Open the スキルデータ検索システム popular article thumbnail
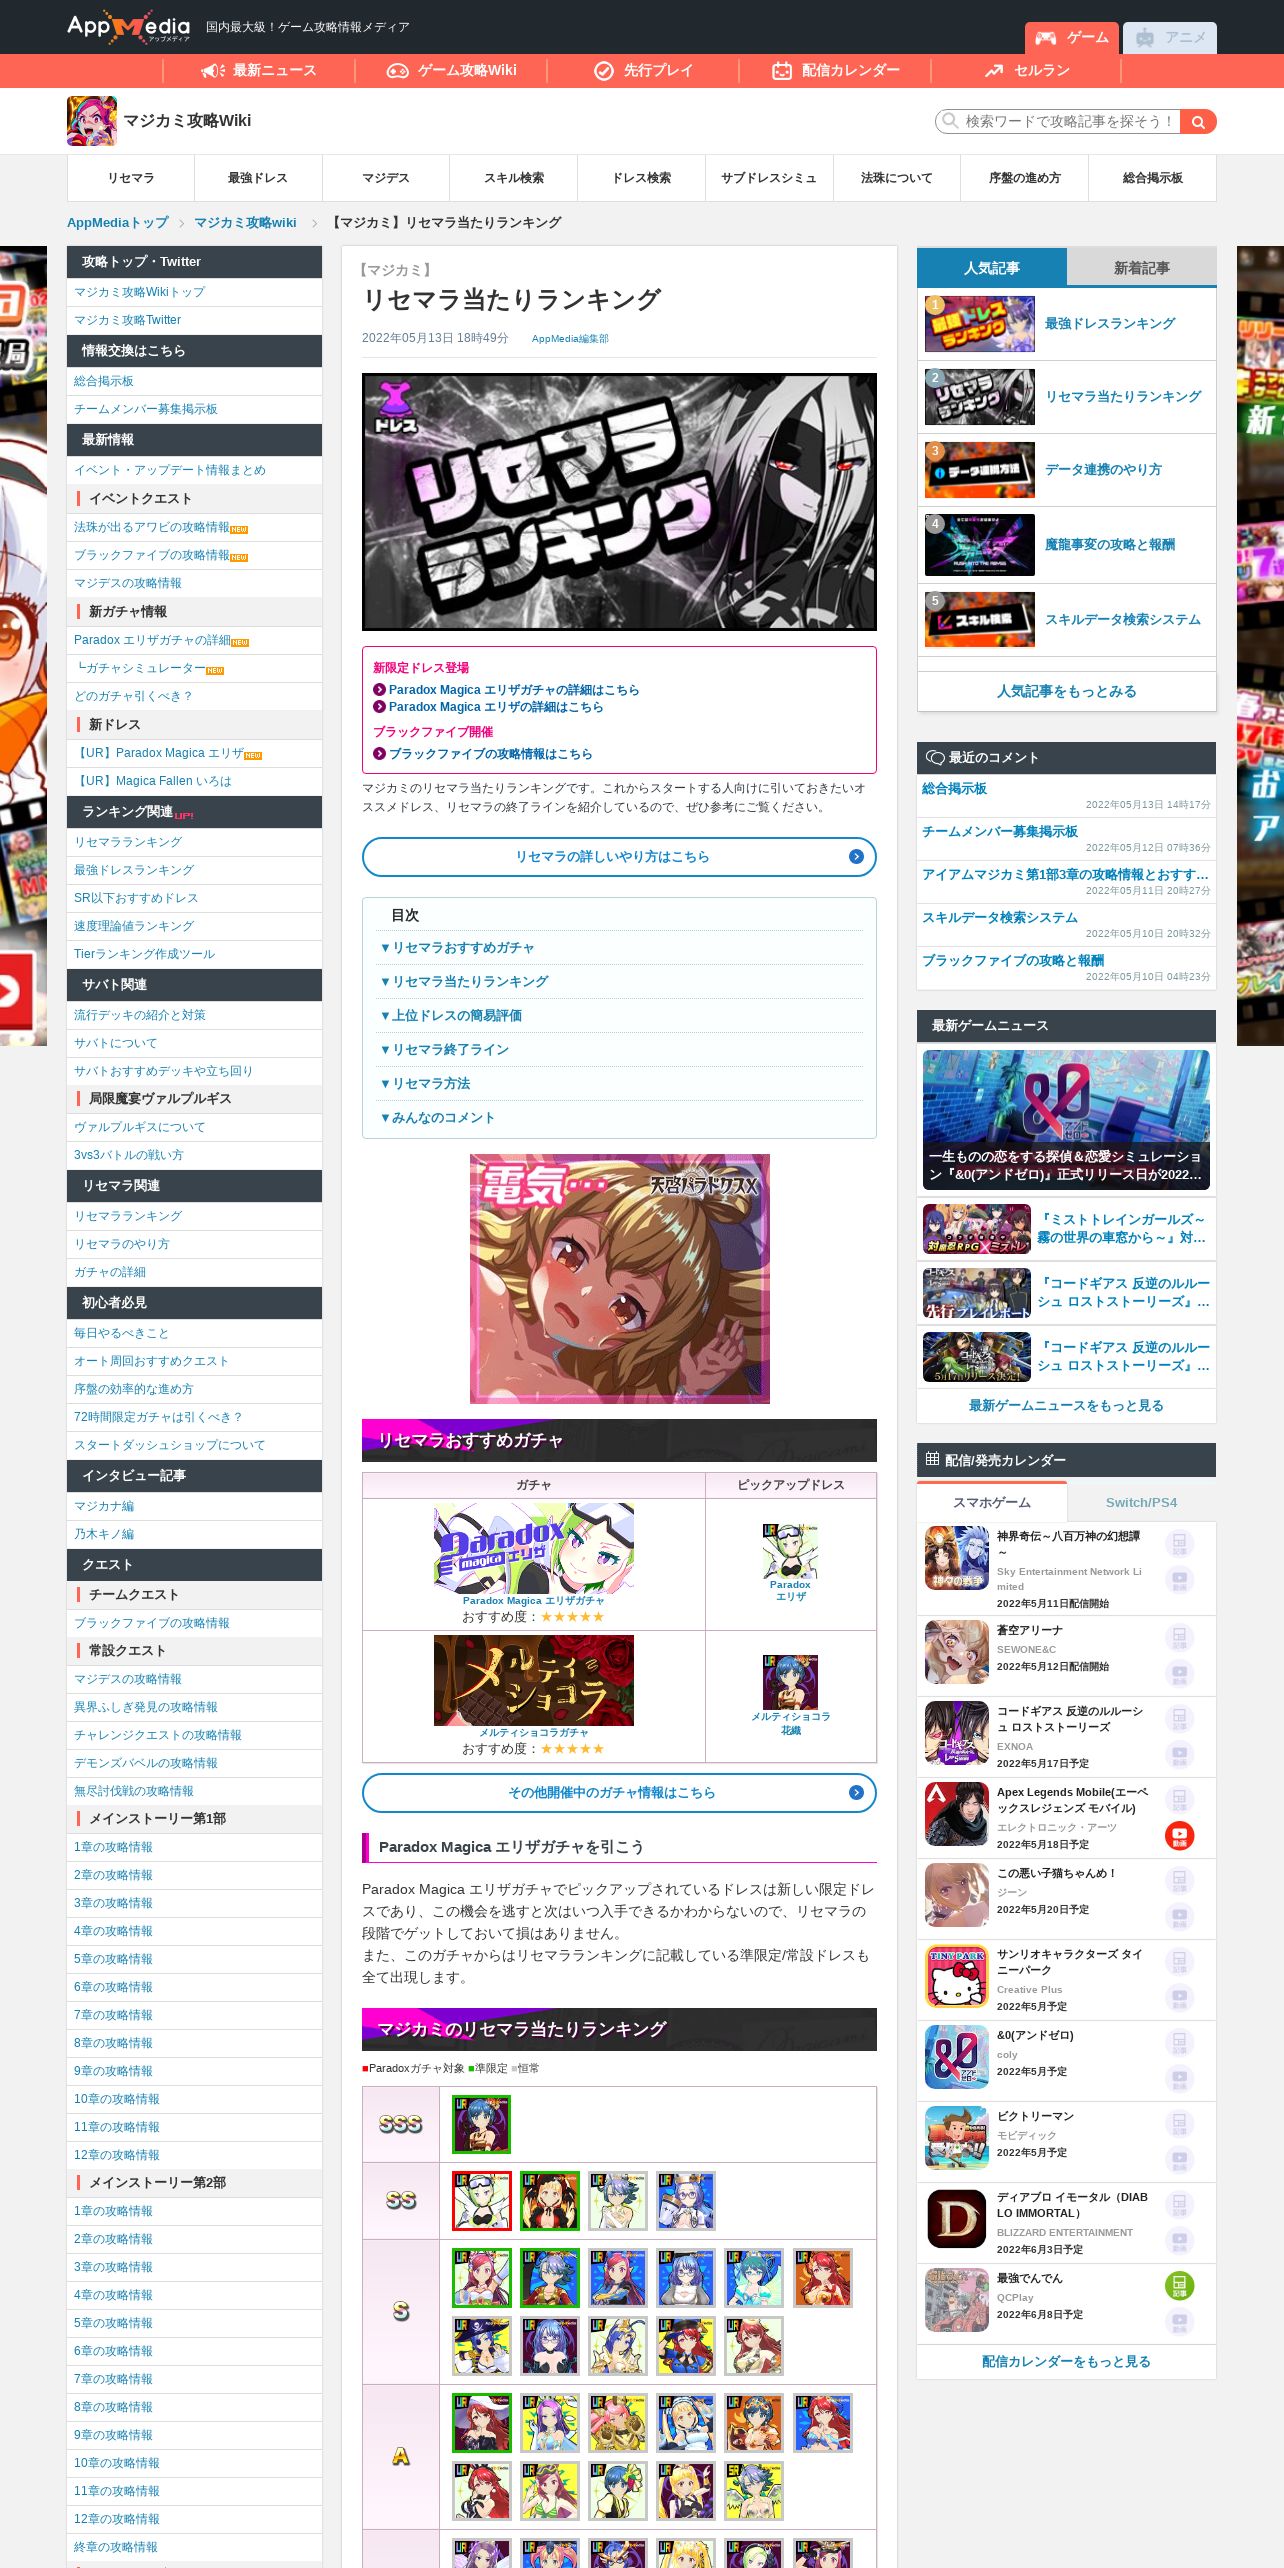 [980, 619]
